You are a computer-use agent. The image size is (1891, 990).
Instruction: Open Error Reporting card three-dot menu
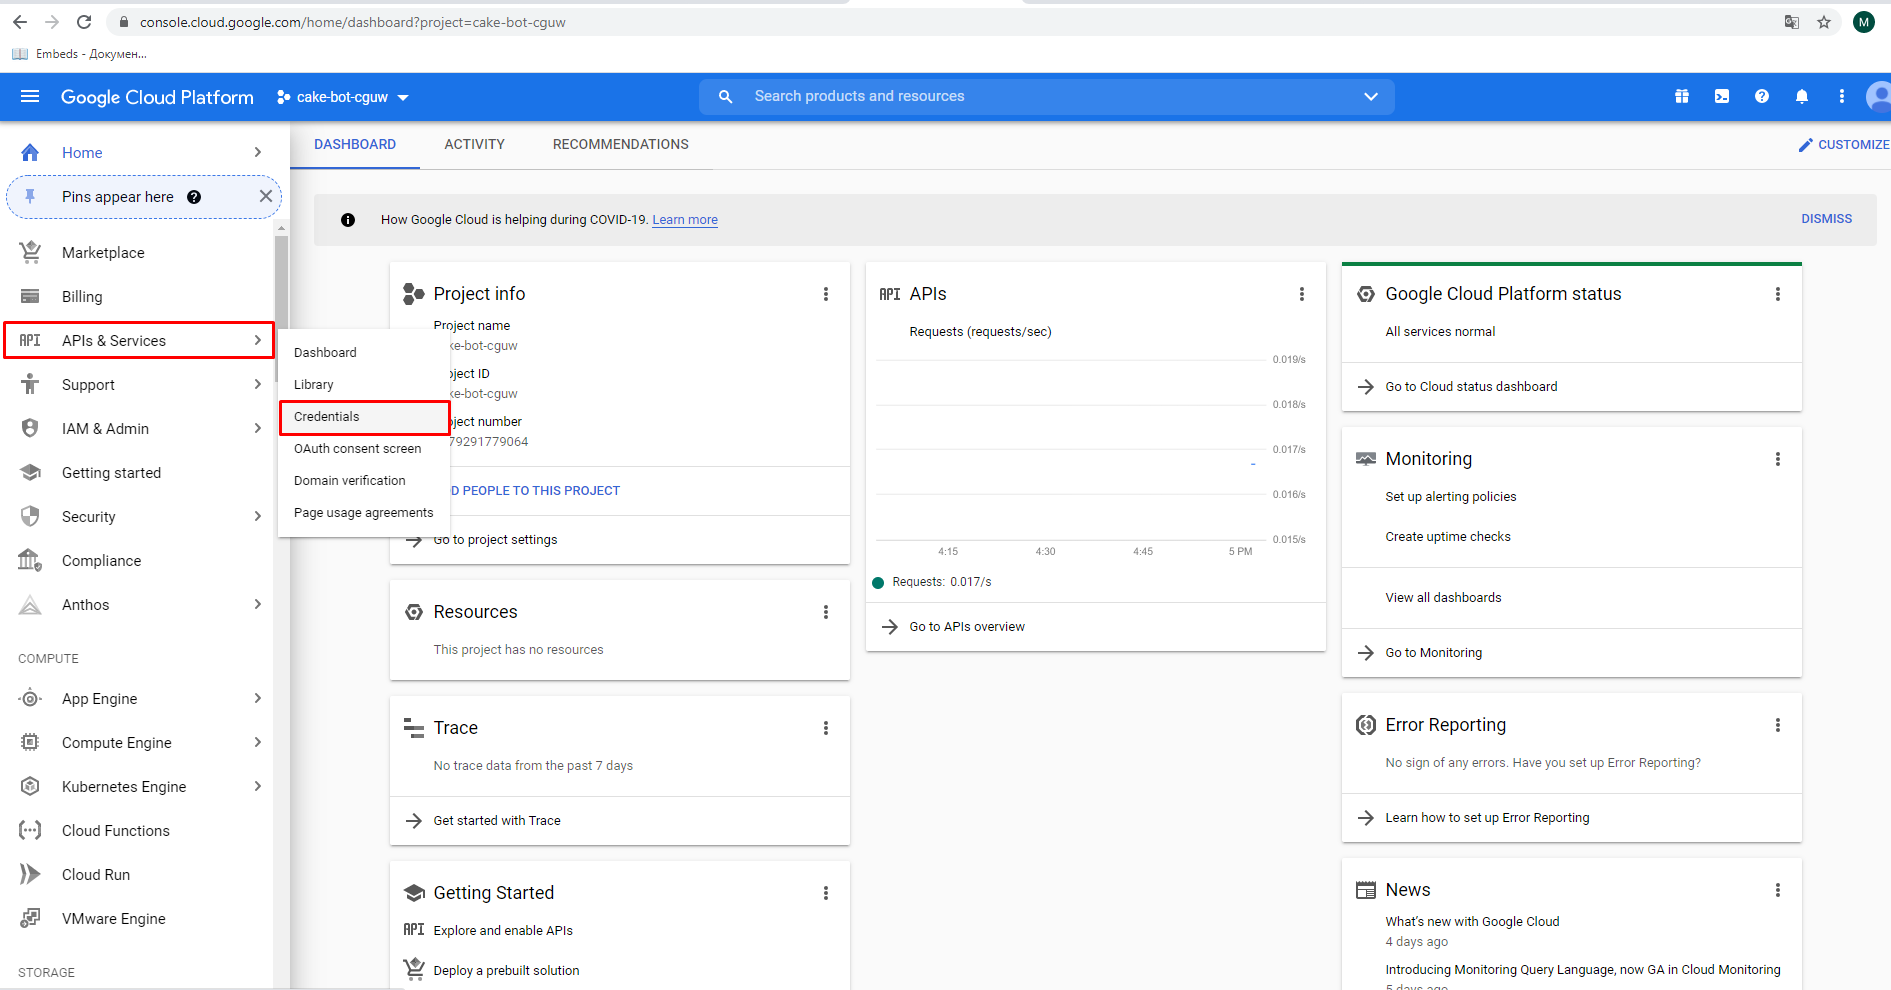(x=1778, y=725)
